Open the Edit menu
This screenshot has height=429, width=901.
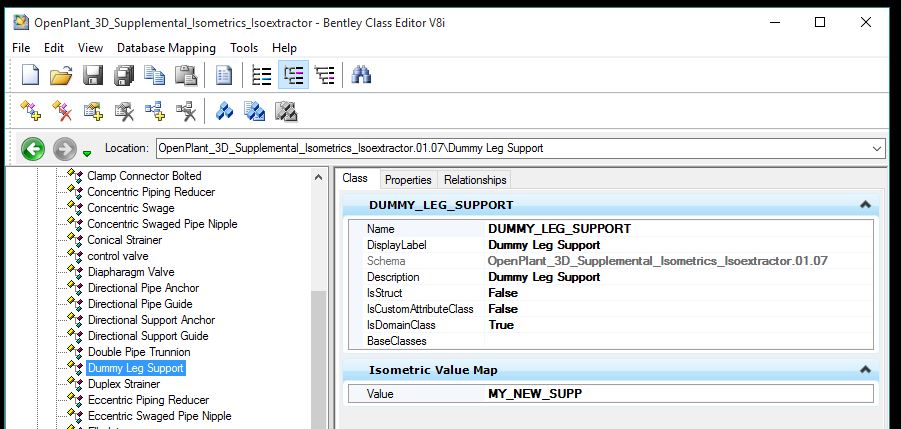[x=54, y=48]
